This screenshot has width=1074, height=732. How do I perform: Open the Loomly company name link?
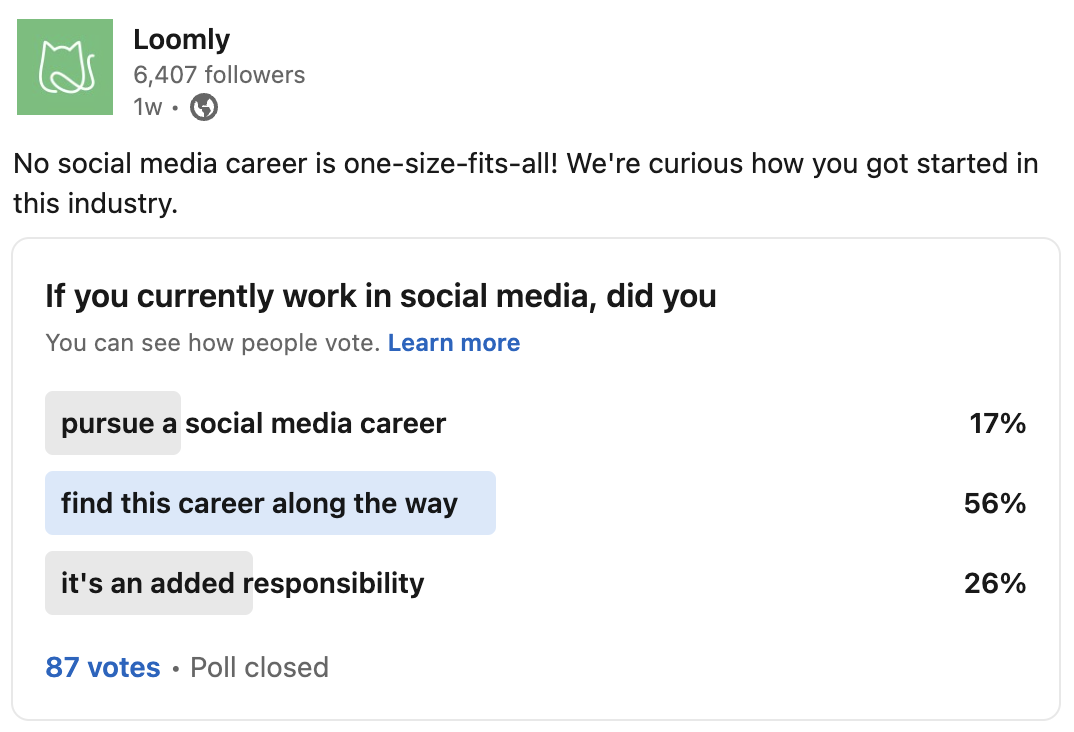click(x=181, y=40)
